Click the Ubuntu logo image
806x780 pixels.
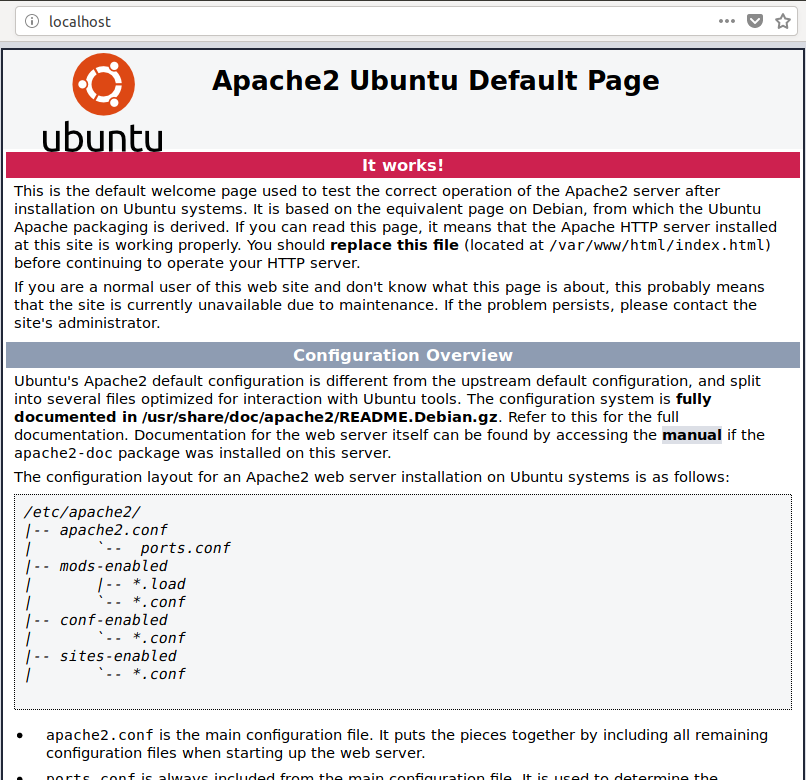pyautogui.click(x=103, y=102)
